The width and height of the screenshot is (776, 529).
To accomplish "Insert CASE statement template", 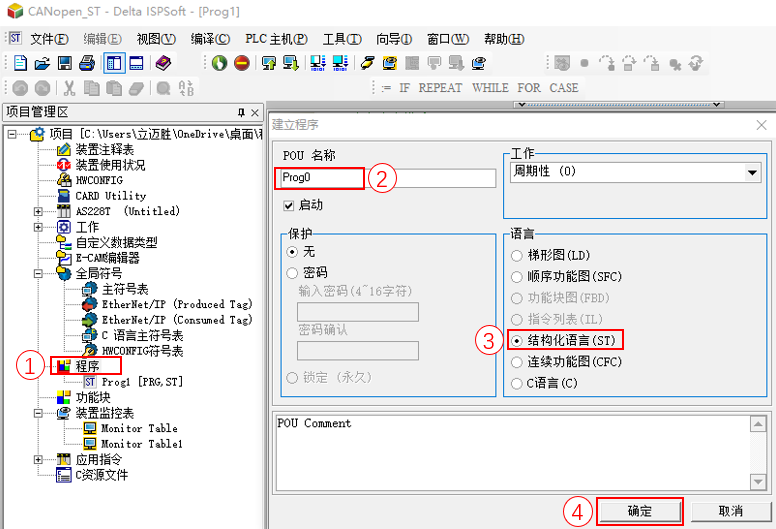I will tap(564, 88).
